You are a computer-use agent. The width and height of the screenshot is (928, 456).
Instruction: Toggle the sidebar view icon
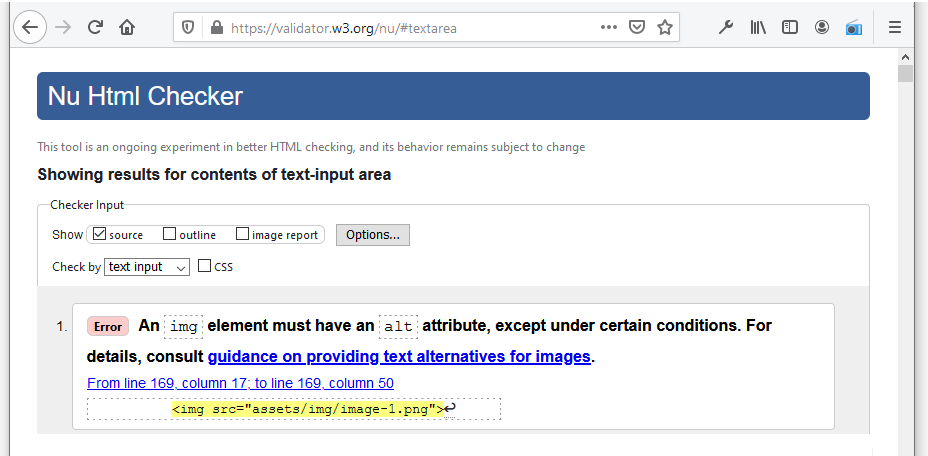coord(790,28)
